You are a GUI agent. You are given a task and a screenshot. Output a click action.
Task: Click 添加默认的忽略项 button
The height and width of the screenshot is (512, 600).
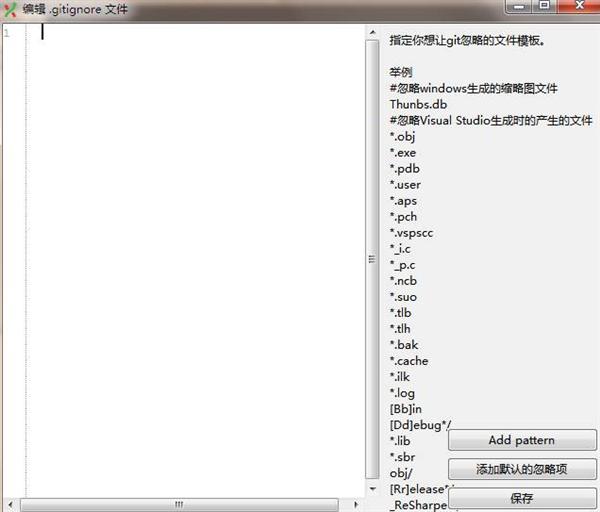click(522, 469)
